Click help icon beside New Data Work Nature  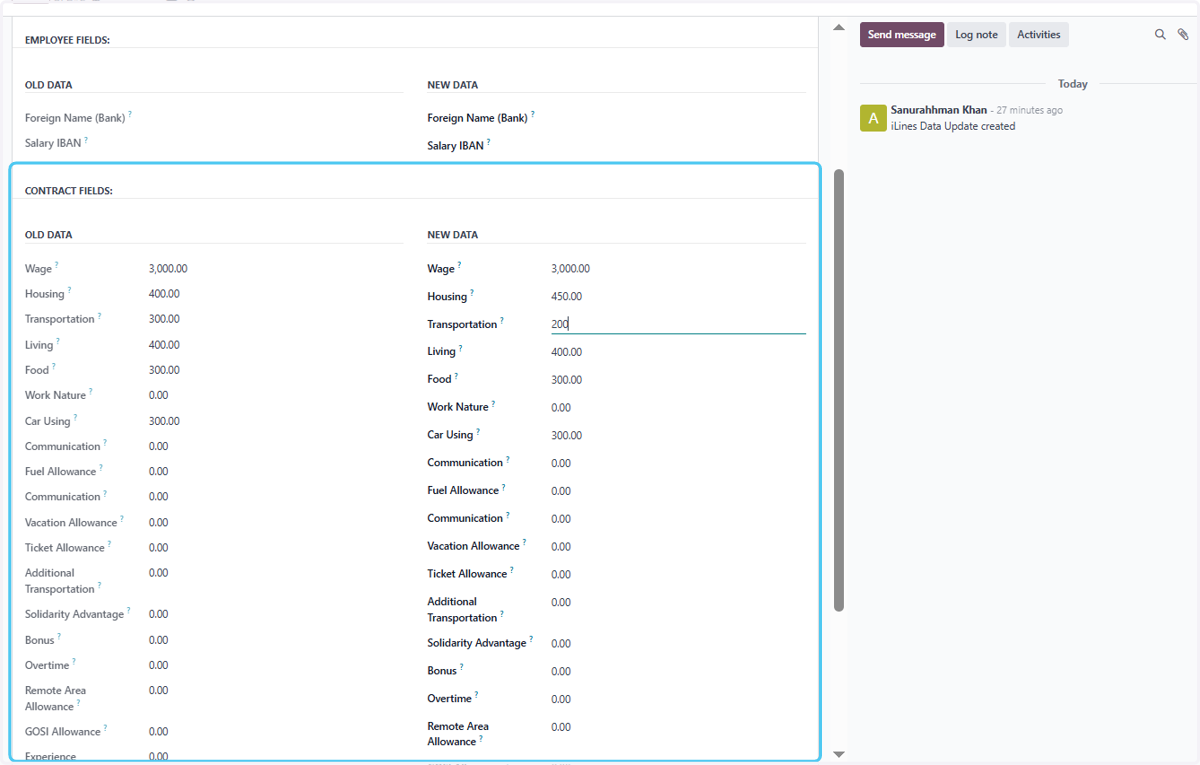pos(493,404)
